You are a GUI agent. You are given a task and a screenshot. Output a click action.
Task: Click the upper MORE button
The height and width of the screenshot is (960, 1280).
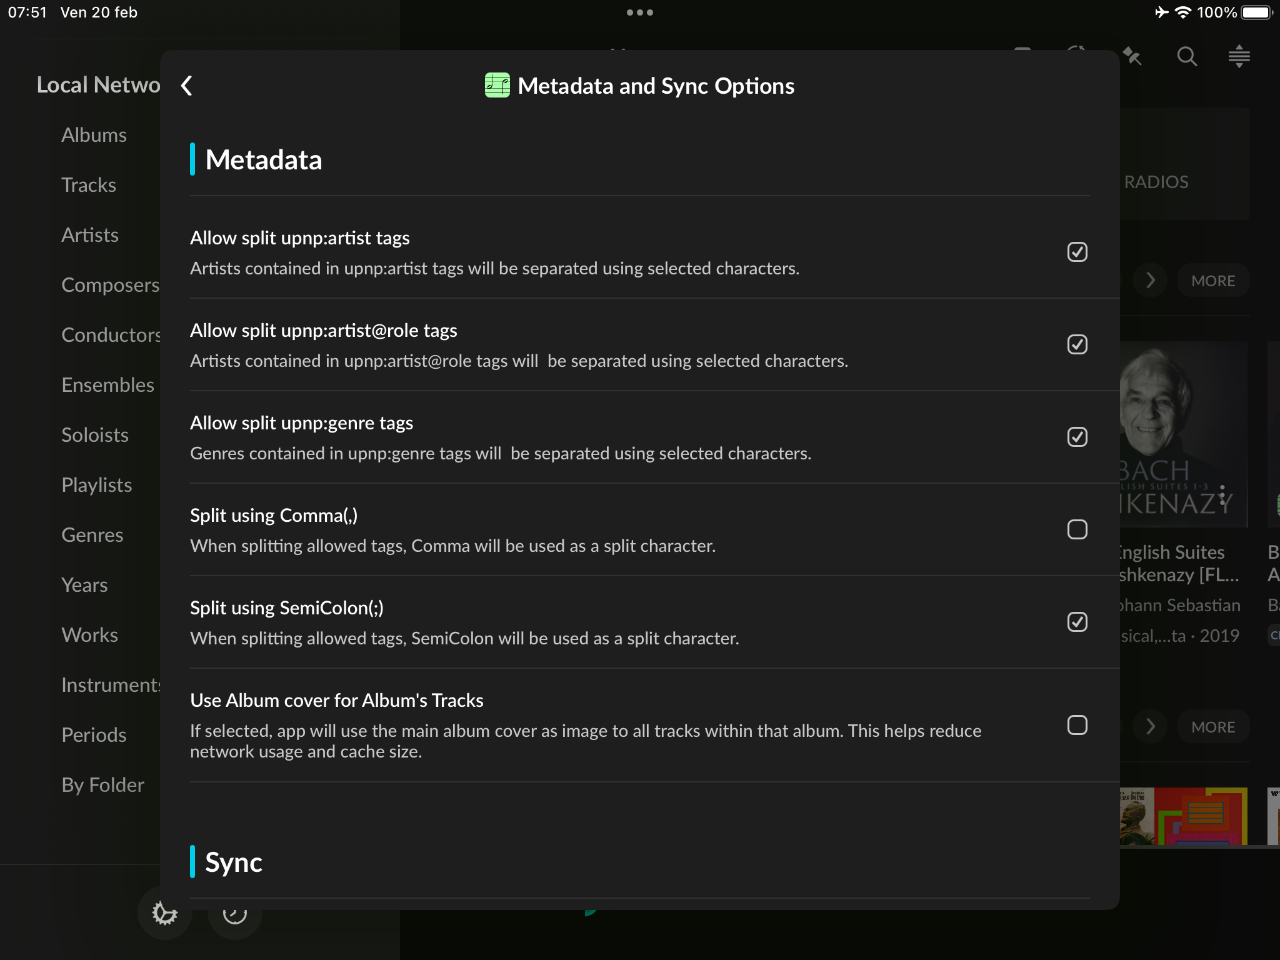(x=1213, y=281)
